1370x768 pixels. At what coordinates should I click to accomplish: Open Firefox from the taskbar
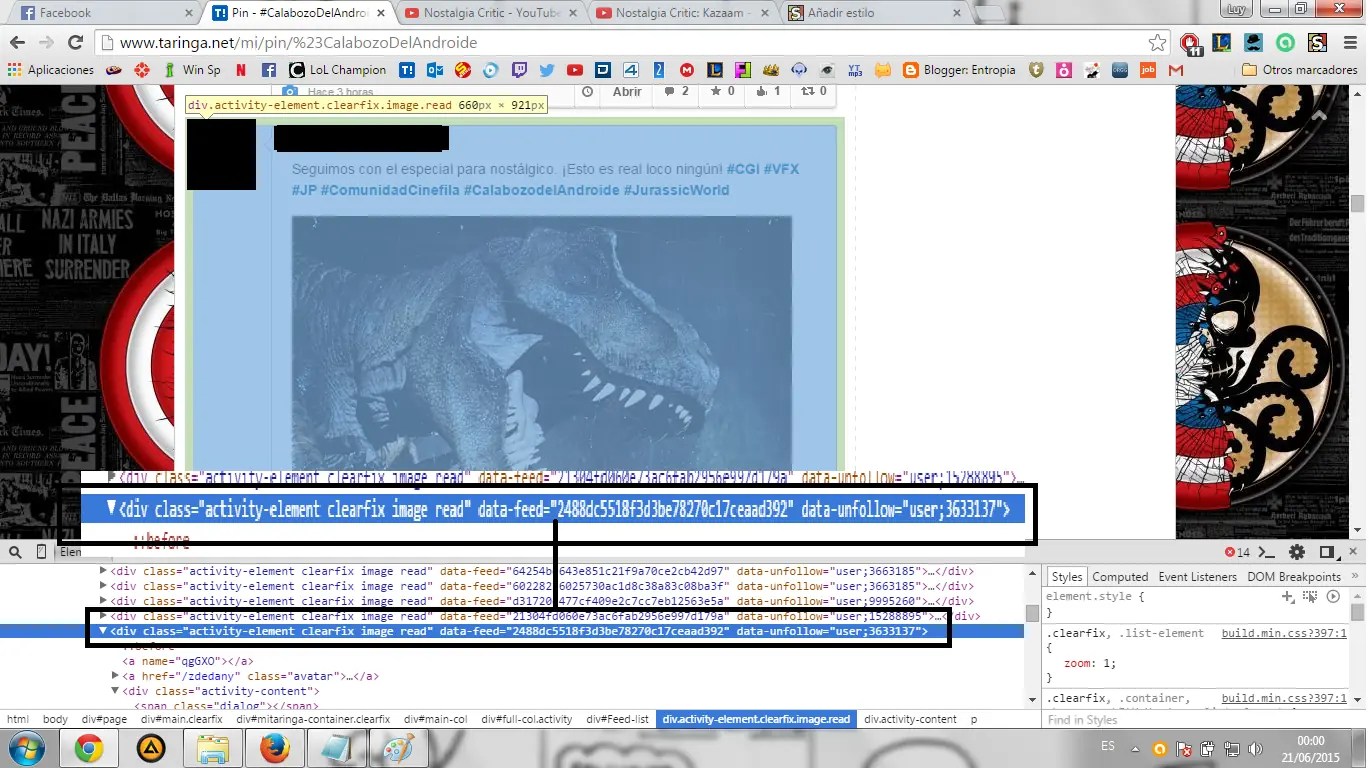pyautogui.click(x=273, y=748)
